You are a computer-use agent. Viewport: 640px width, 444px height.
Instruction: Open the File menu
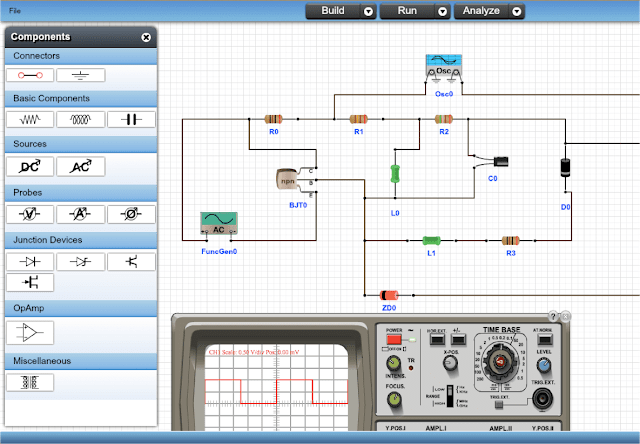(15, 10)
